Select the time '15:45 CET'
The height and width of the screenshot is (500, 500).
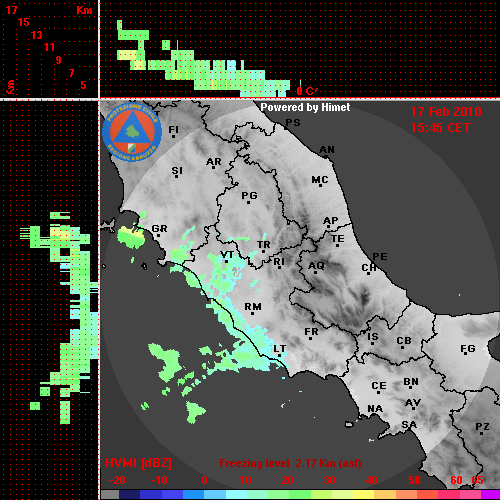pyautogui.click(x=440, y=128)
